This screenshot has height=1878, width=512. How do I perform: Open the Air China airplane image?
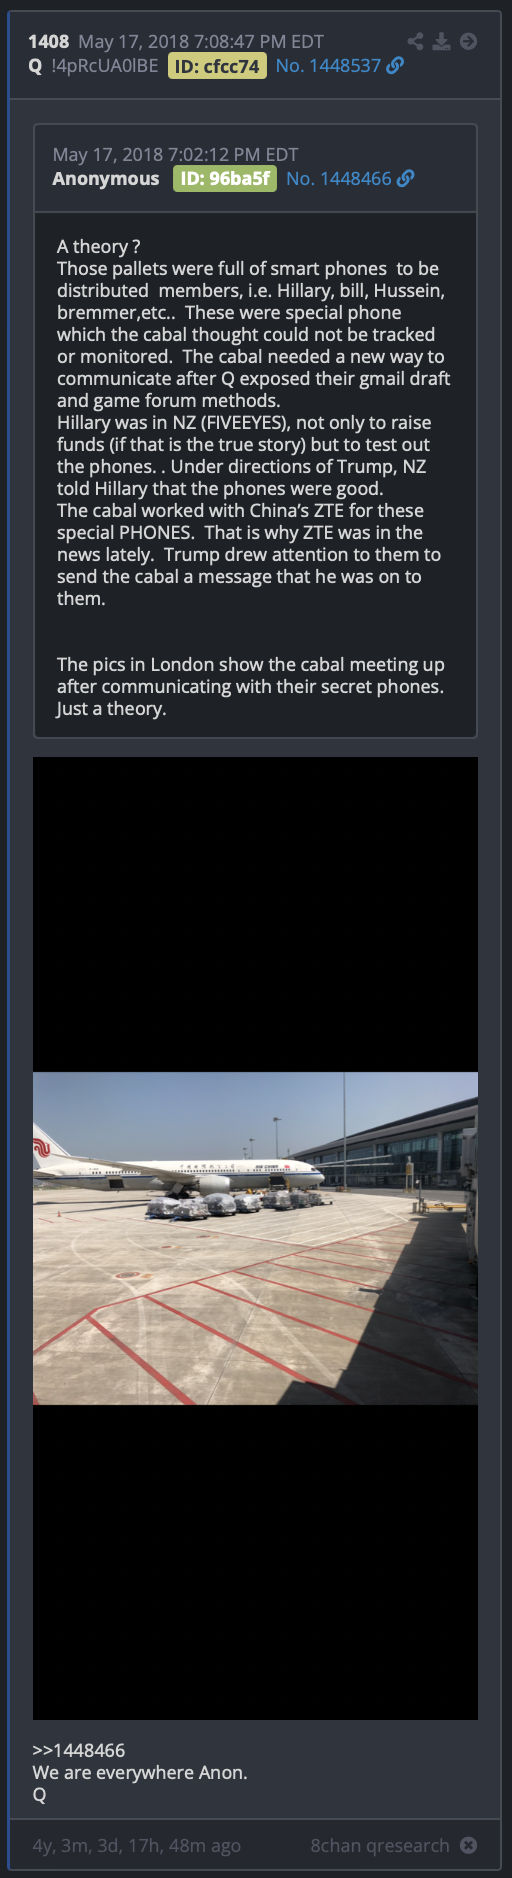click(x=255, y=1239)
